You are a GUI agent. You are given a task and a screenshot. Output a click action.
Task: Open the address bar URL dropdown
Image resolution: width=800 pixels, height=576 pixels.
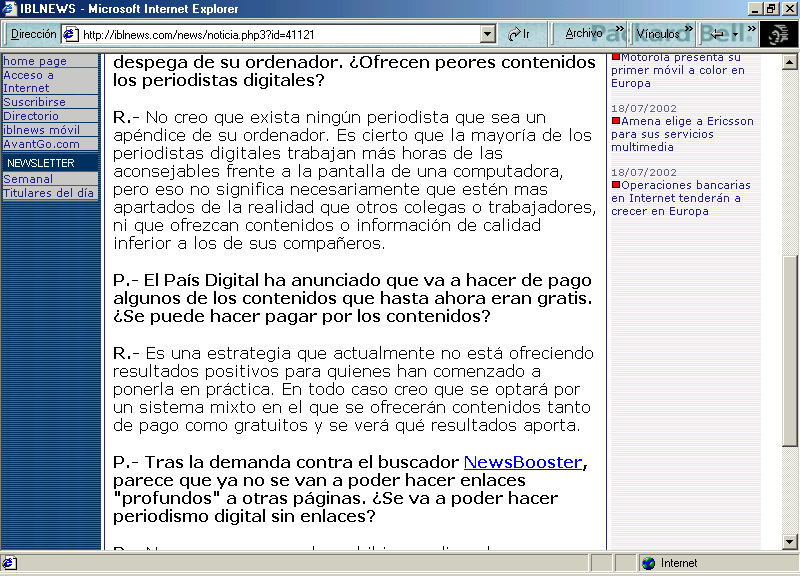(488, 34)
